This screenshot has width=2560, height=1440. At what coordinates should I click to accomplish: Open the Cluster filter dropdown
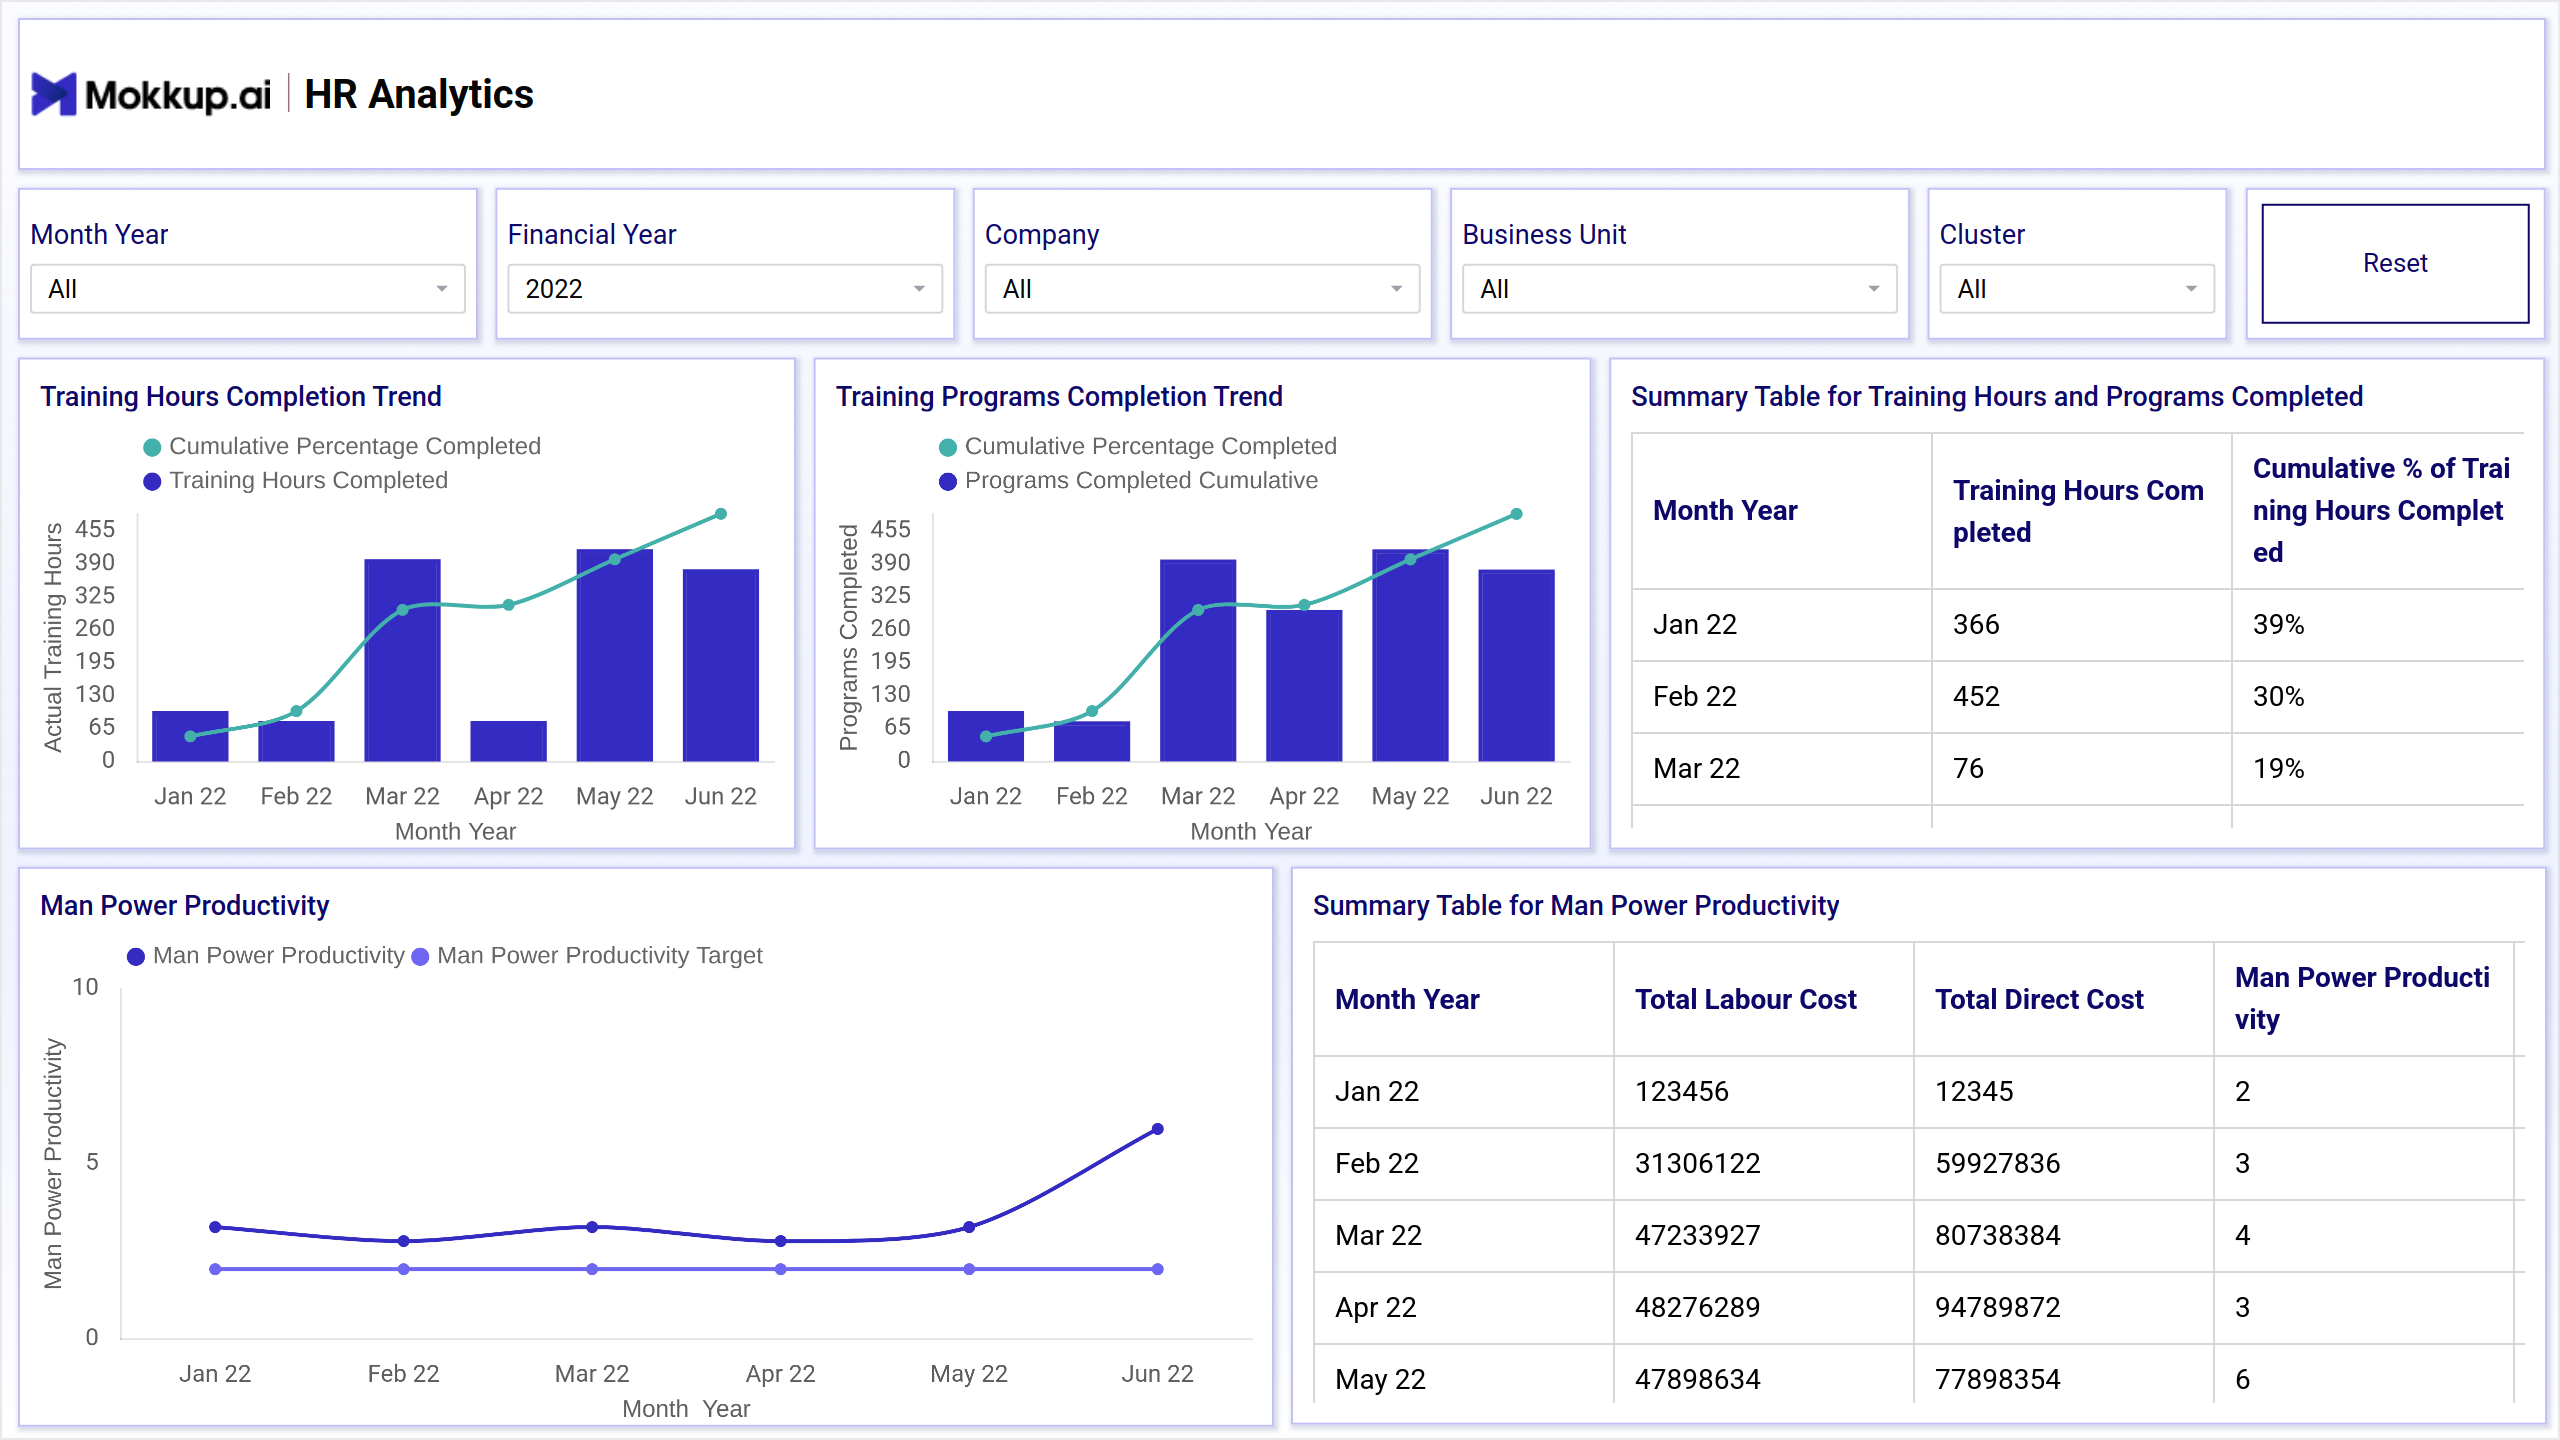coord(2077,289)
